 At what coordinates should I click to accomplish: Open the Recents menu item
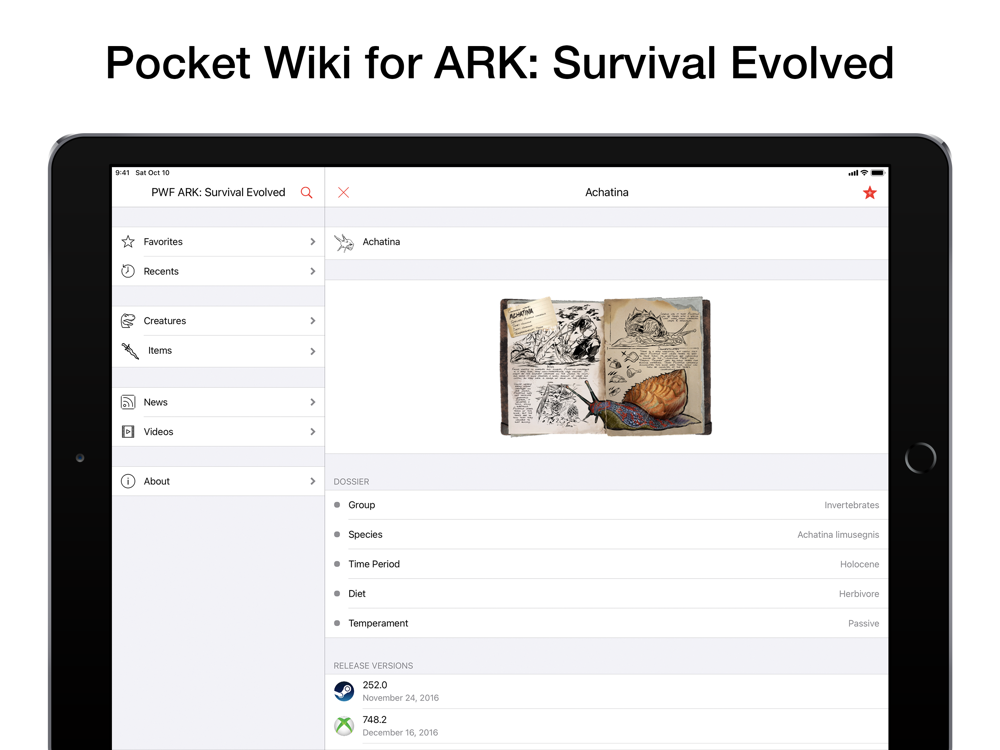218,271
